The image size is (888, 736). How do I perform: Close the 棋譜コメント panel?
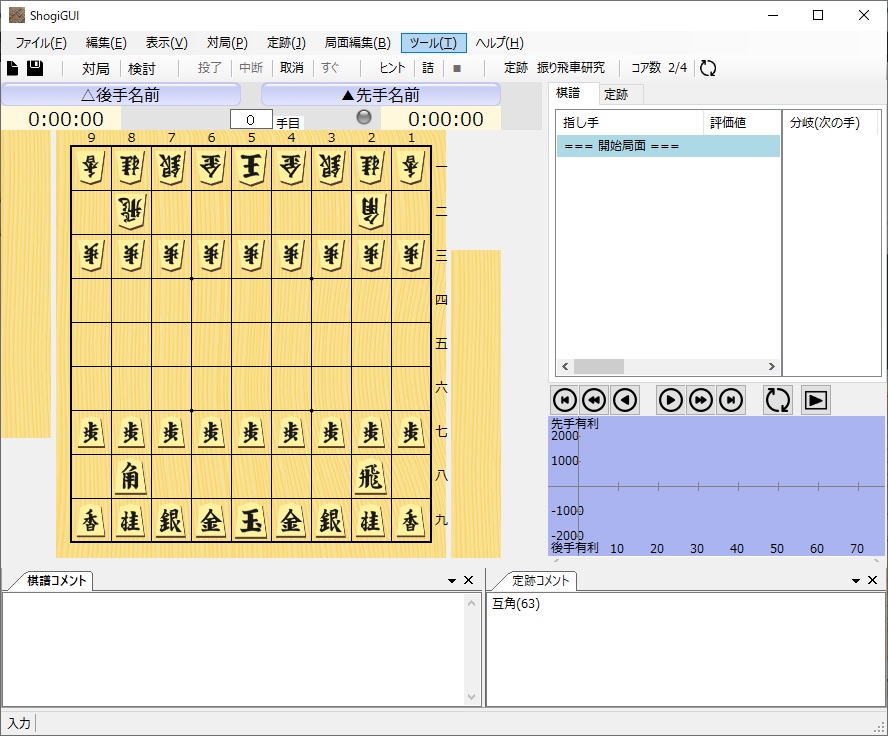point(468,580)
